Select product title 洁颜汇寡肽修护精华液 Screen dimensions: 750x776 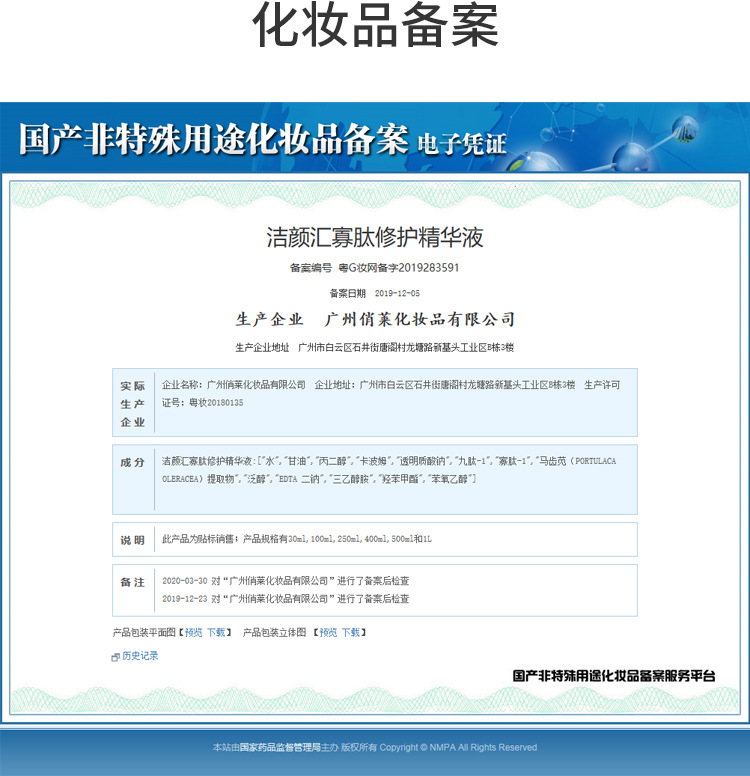tap(375, 237)
